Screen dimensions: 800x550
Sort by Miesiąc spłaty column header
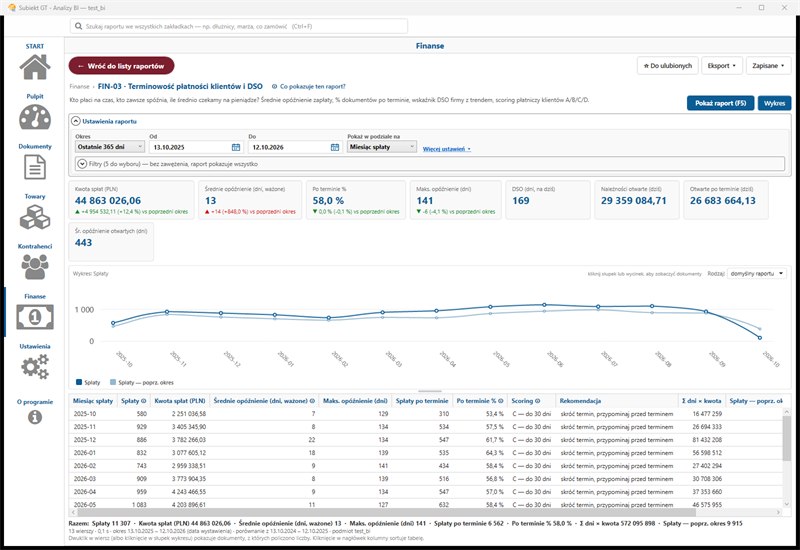pyautogui.click(x=93, y=401)
